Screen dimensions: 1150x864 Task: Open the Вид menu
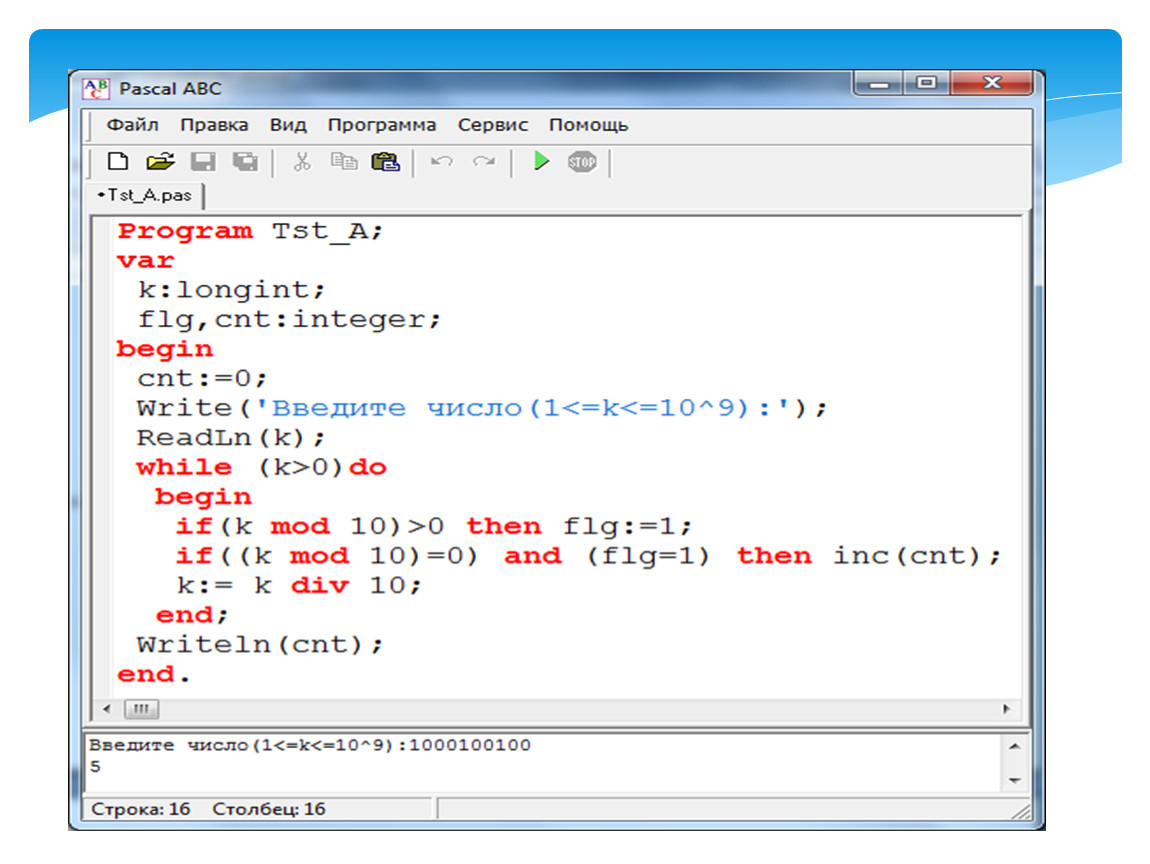(x=288, y=125)
